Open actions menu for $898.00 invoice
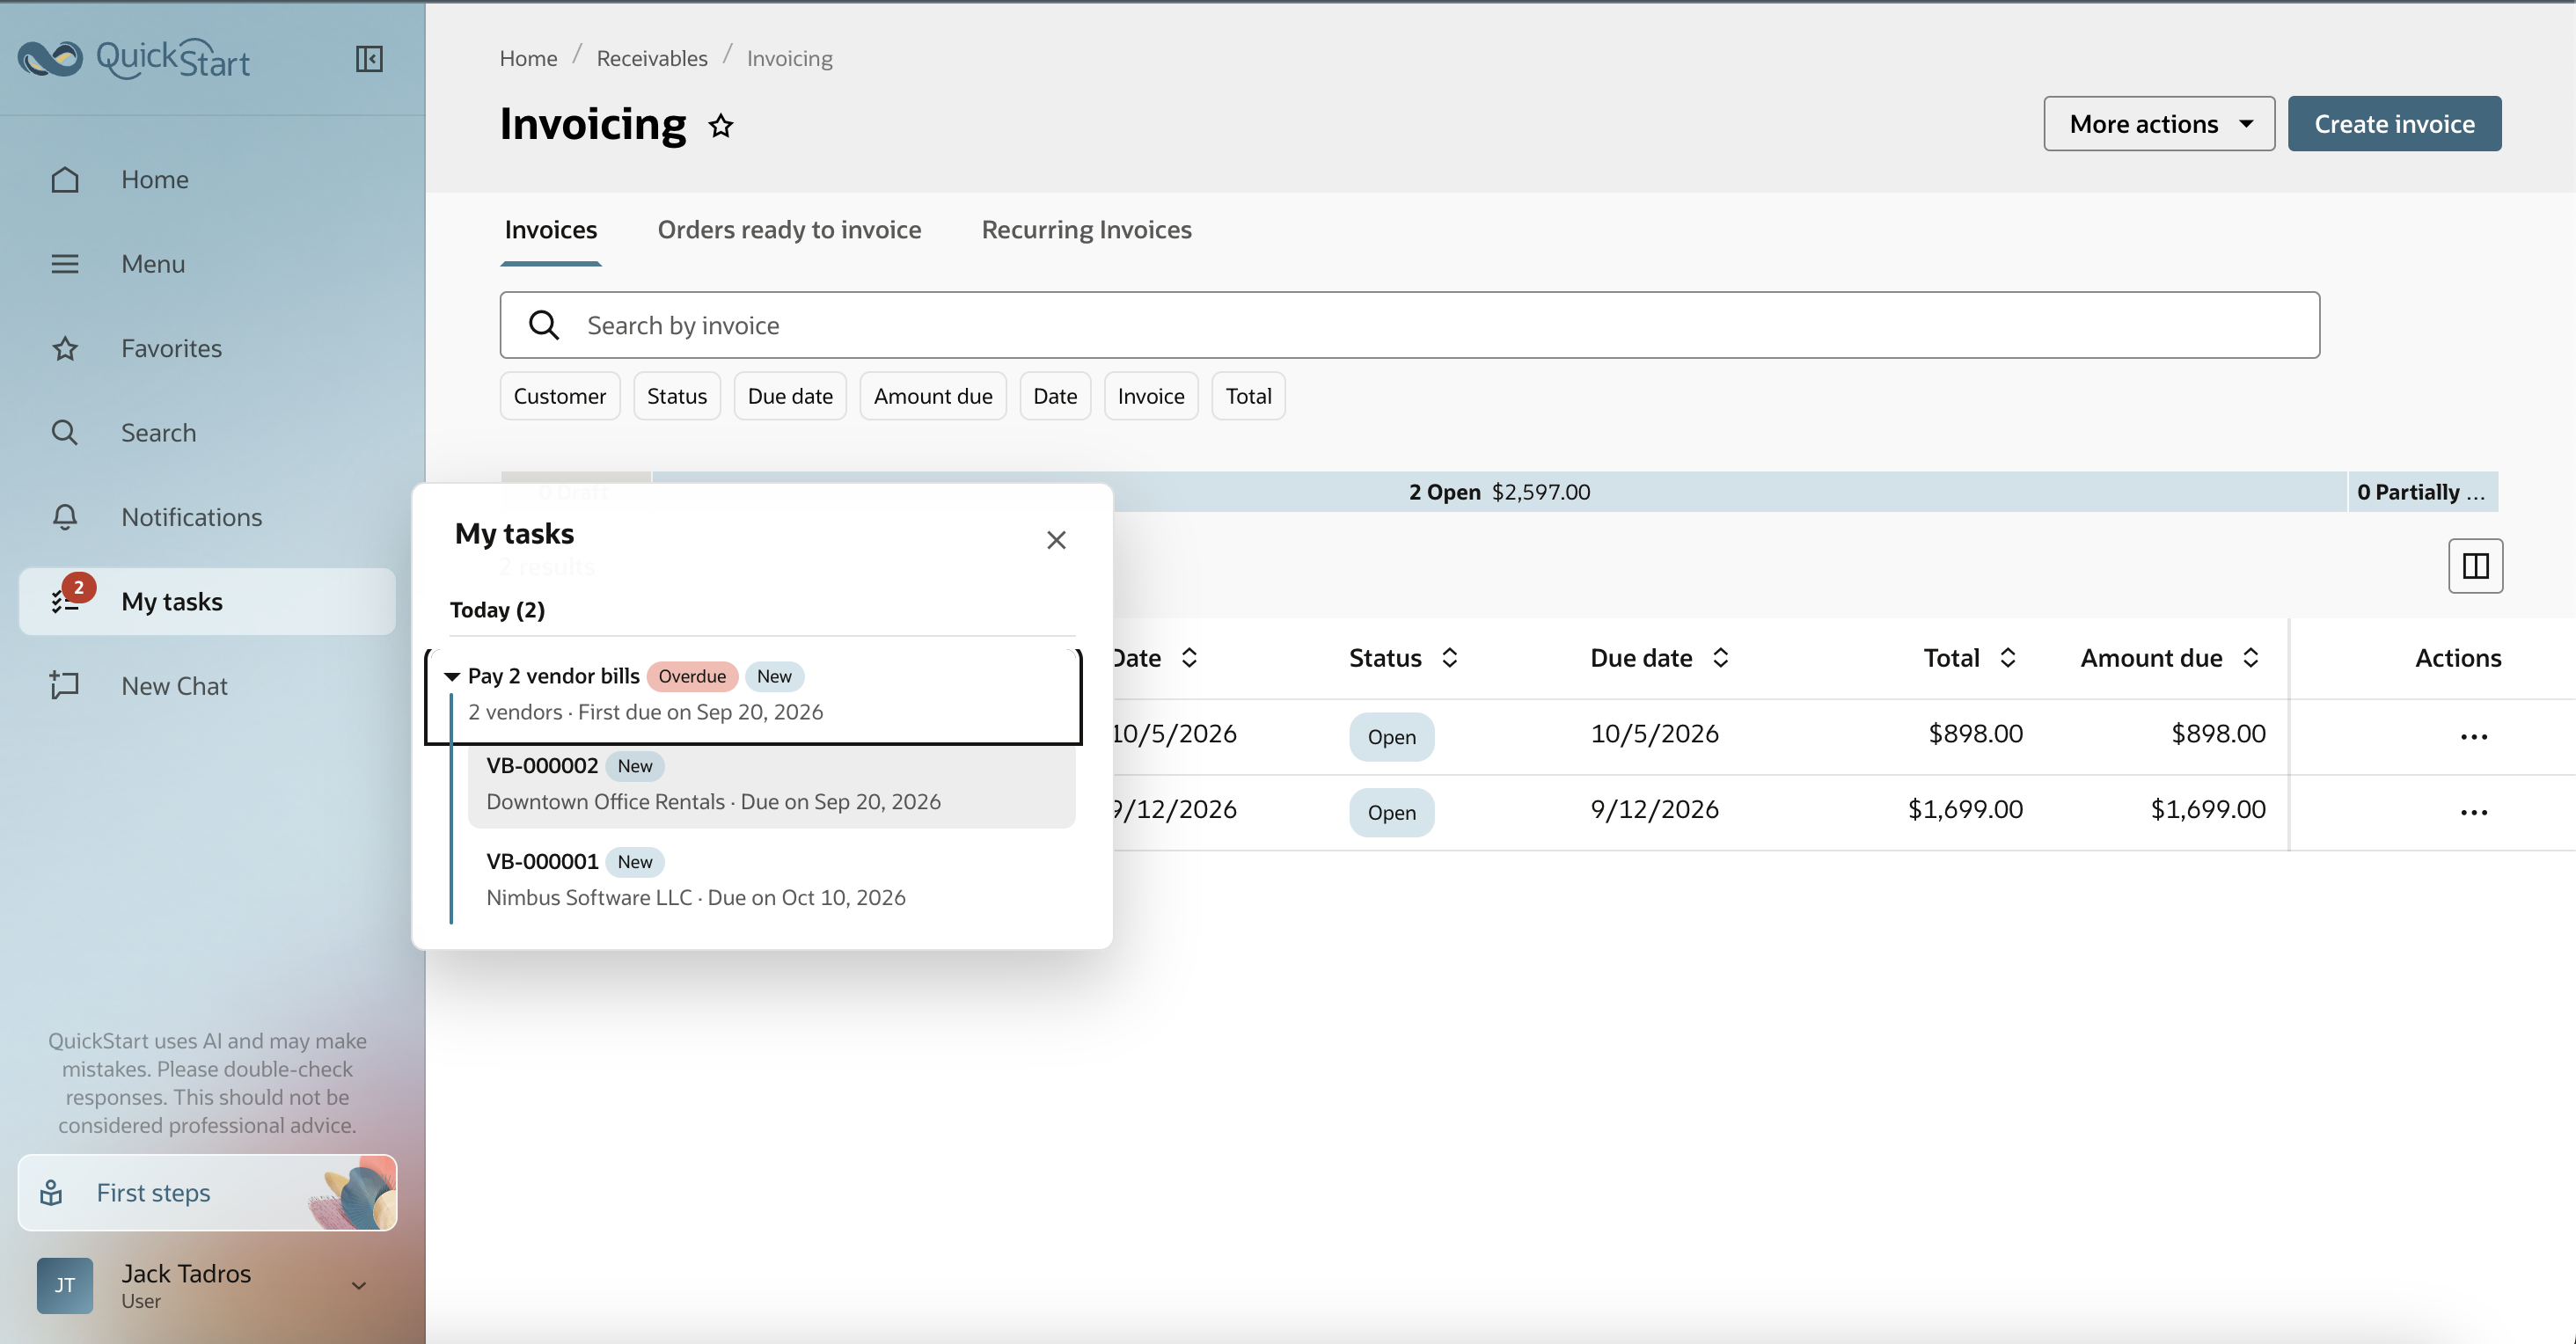Screen dimensions: 2576x1344 (x=2473, y=737)
